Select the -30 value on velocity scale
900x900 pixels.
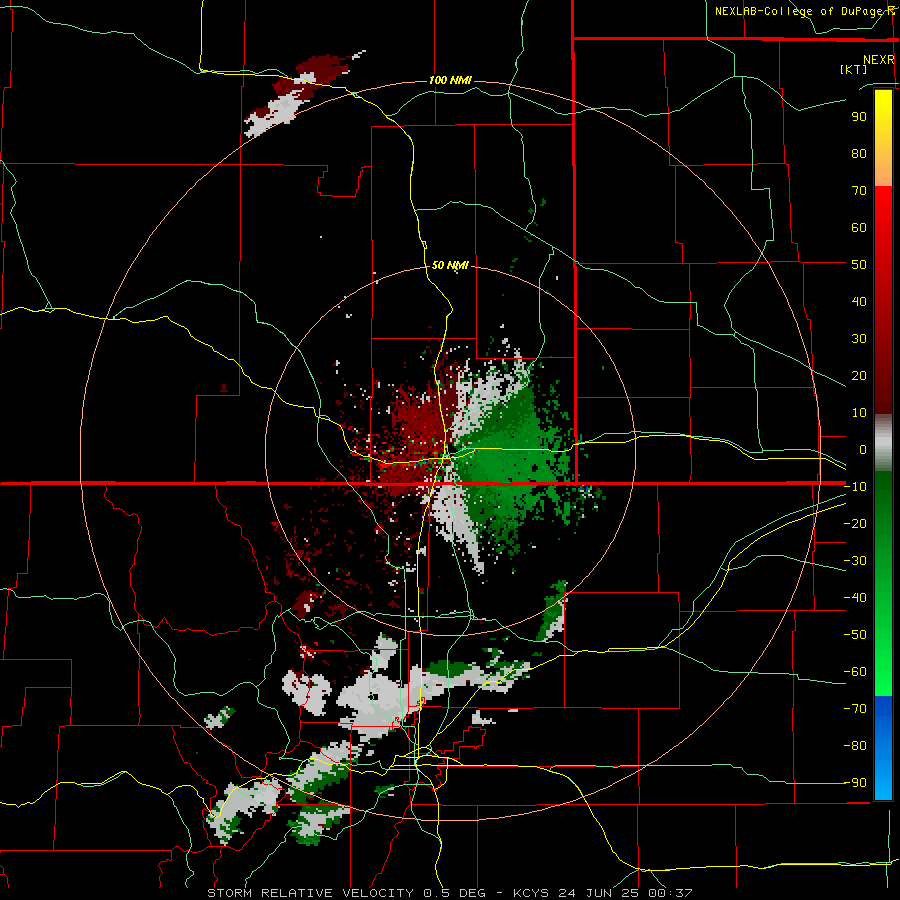coord(855,561)
